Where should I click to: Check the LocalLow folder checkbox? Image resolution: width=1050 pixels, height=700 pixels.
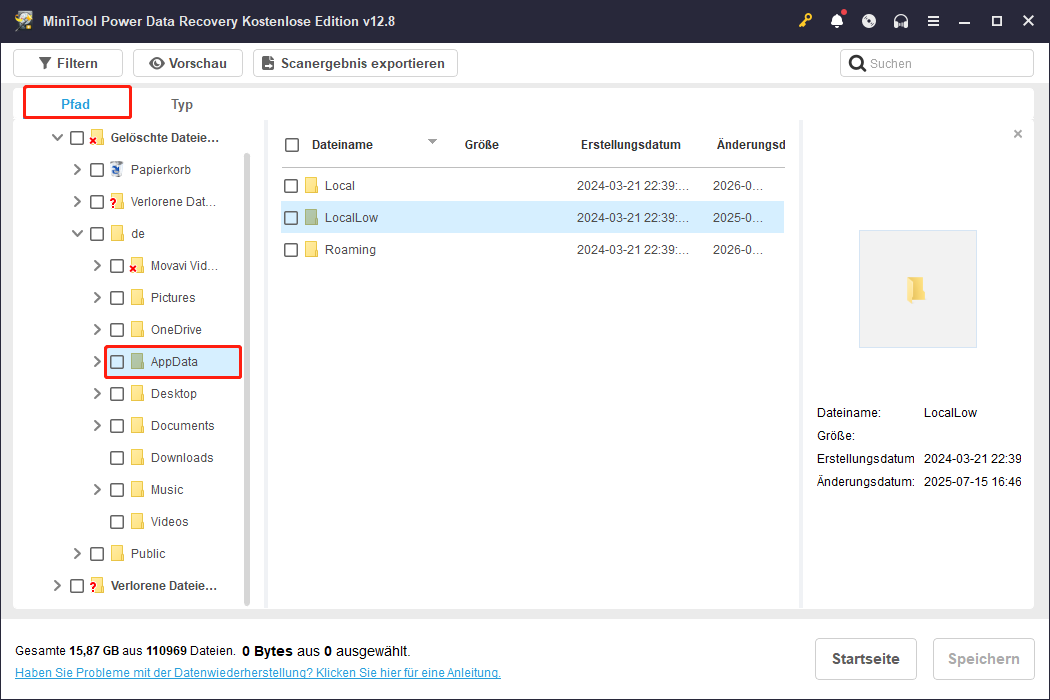pos(291,217)
